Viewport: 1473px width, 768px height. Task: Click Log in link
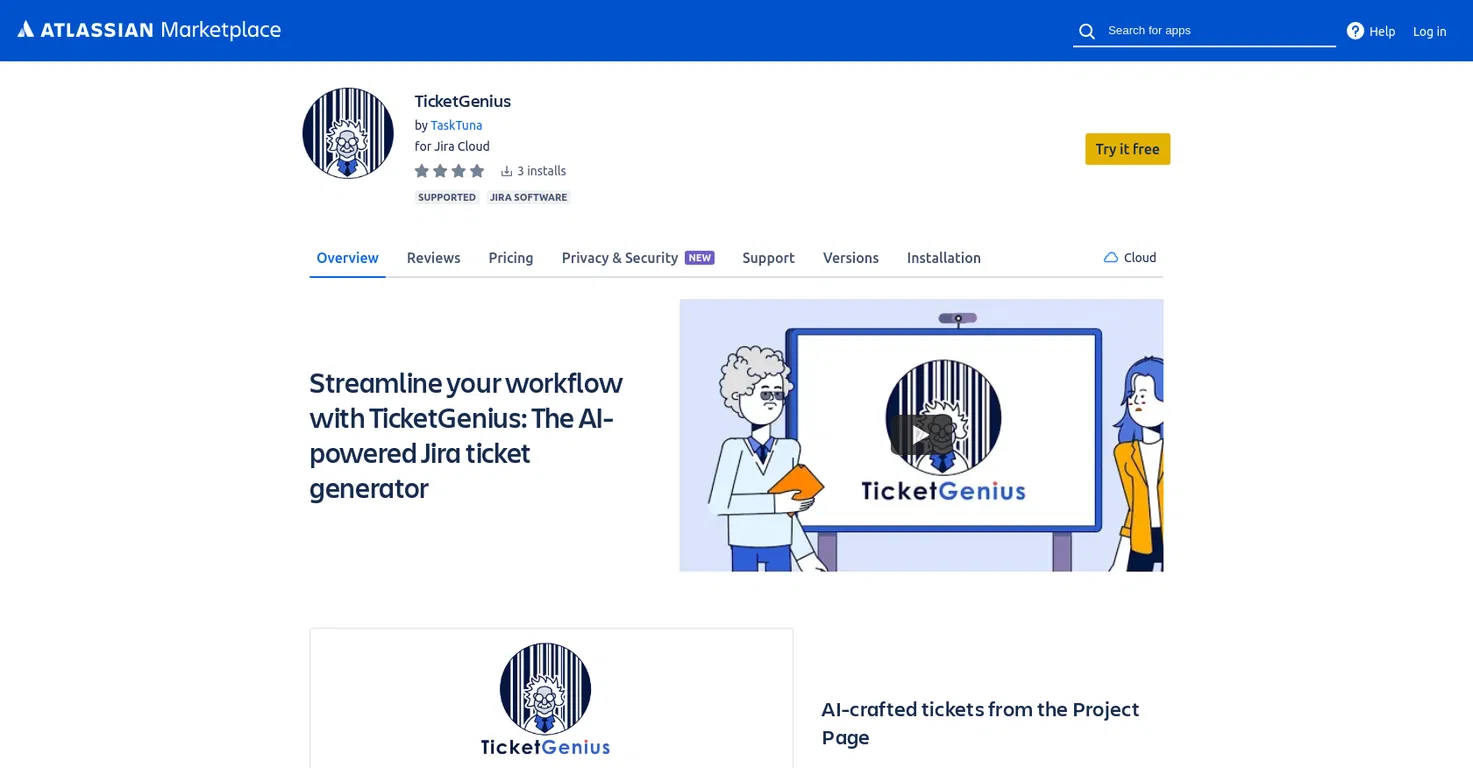click(1430, 31)
